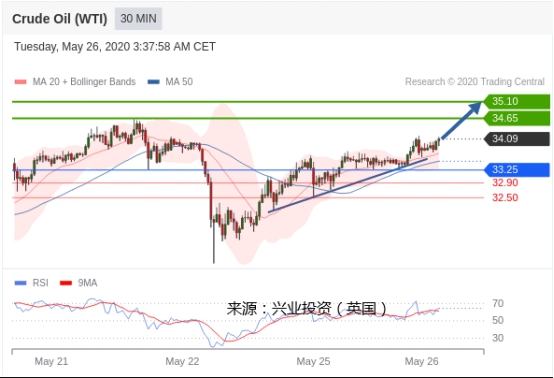Select the 34.65 green resistance price tag
The height and width of the screenshot is (378, 554).
(517, 118)
